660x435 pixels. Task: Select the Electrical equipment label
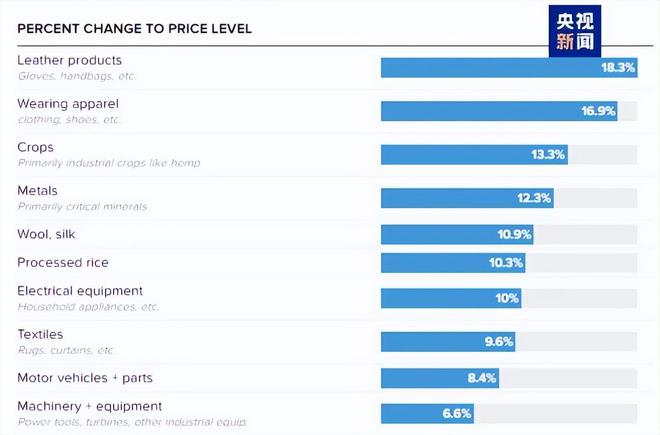(x=80, y=291)
